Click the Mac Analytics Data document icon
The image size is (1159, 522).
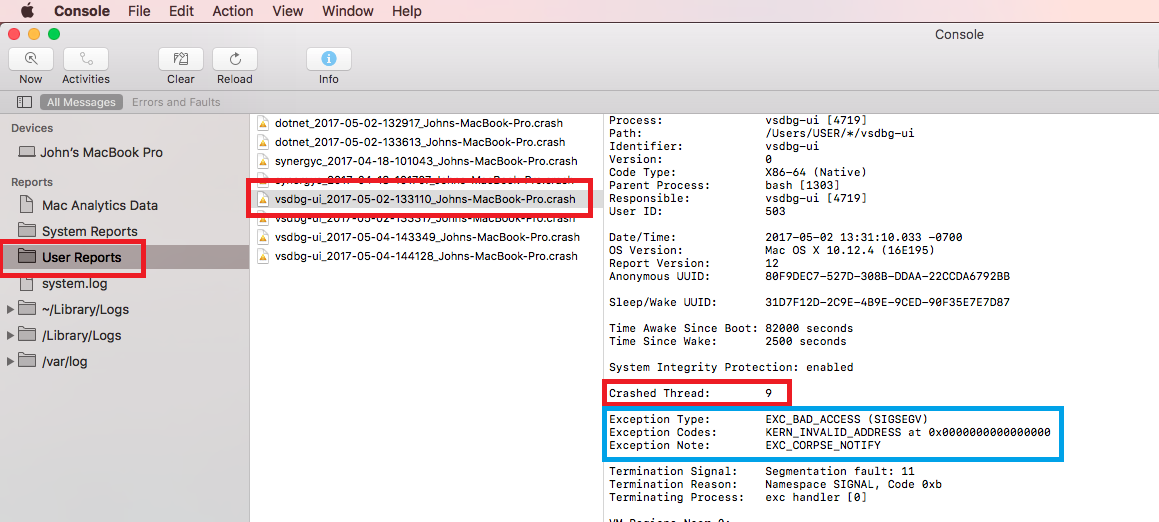[x=27, y=204]
